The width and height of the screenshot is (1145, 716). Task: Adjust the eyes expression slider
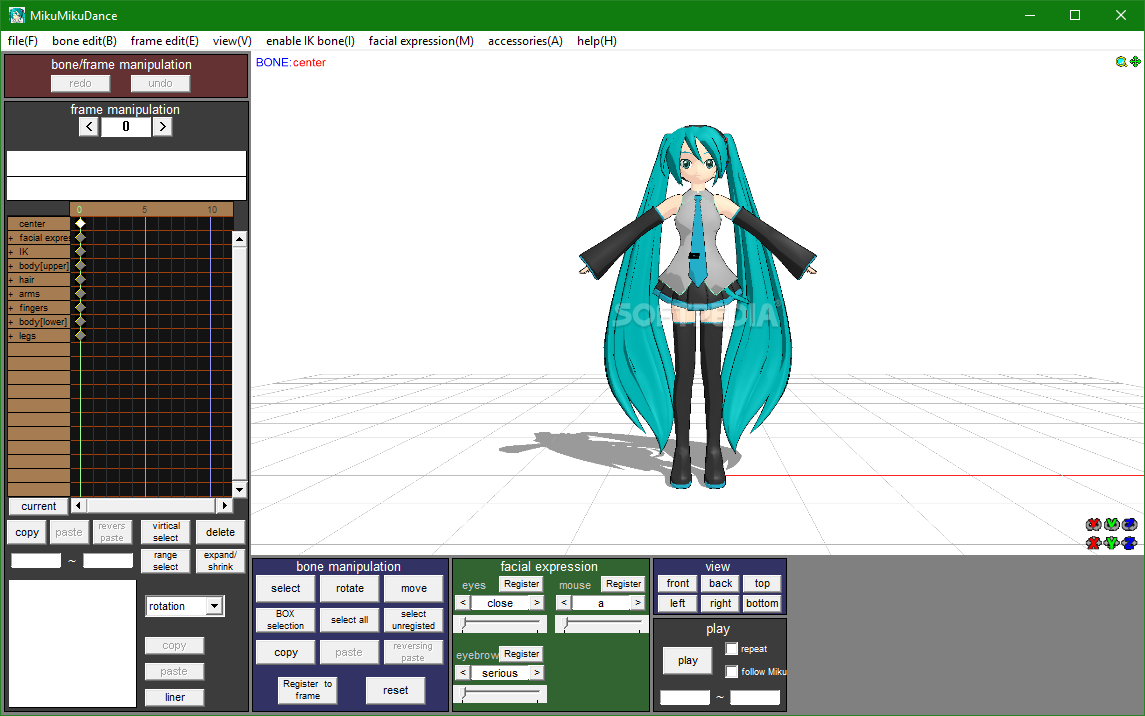(500, 624)
